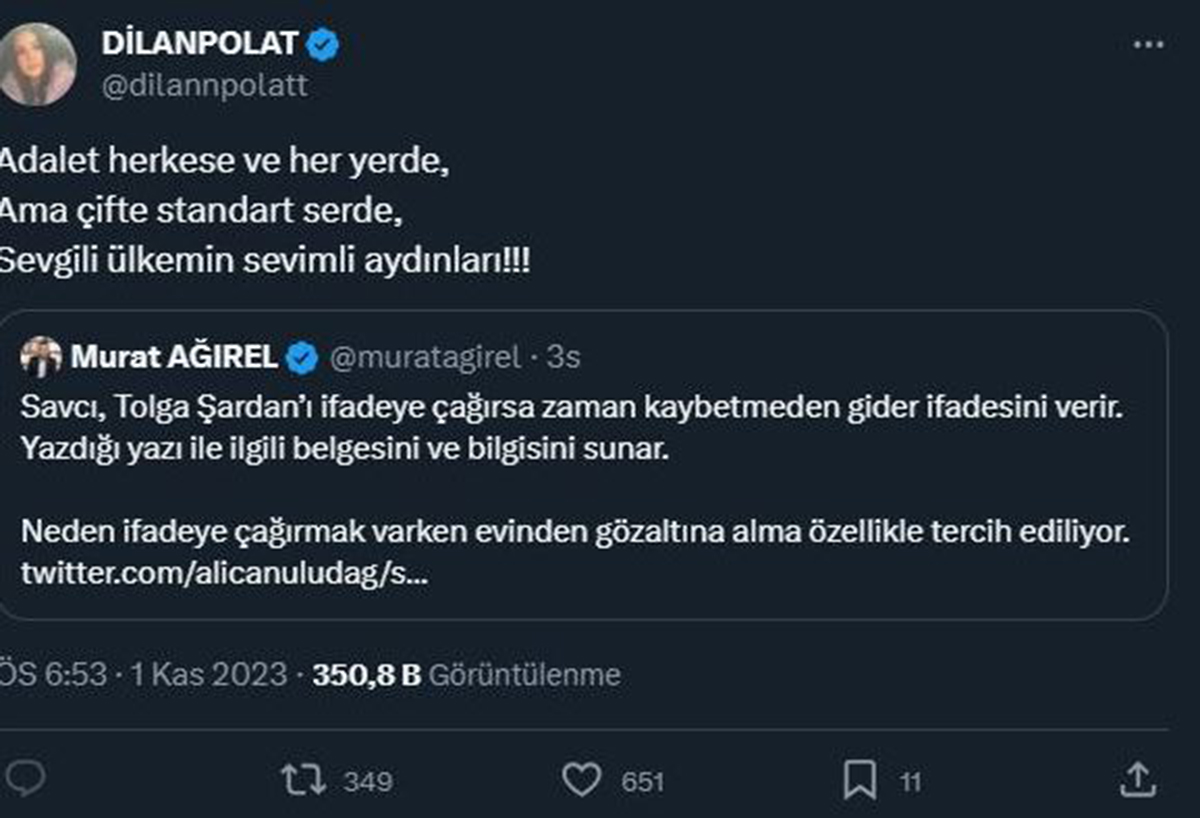Click DILANPOLAT's blue verified badge
This screenshot has height=818, width=1200.
[320, 44]
